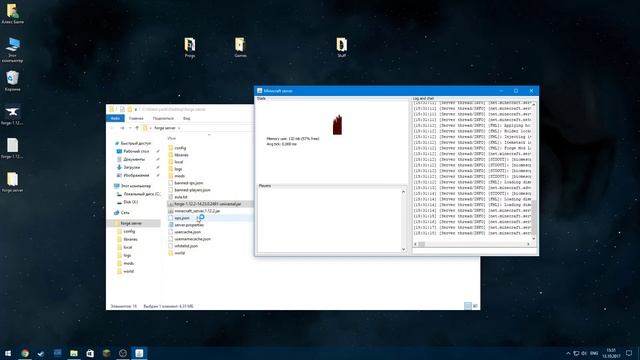Viewport: 640px width, 360px height.
Task: Click the clock in the taskbar
Action: [x=611, y=353]
